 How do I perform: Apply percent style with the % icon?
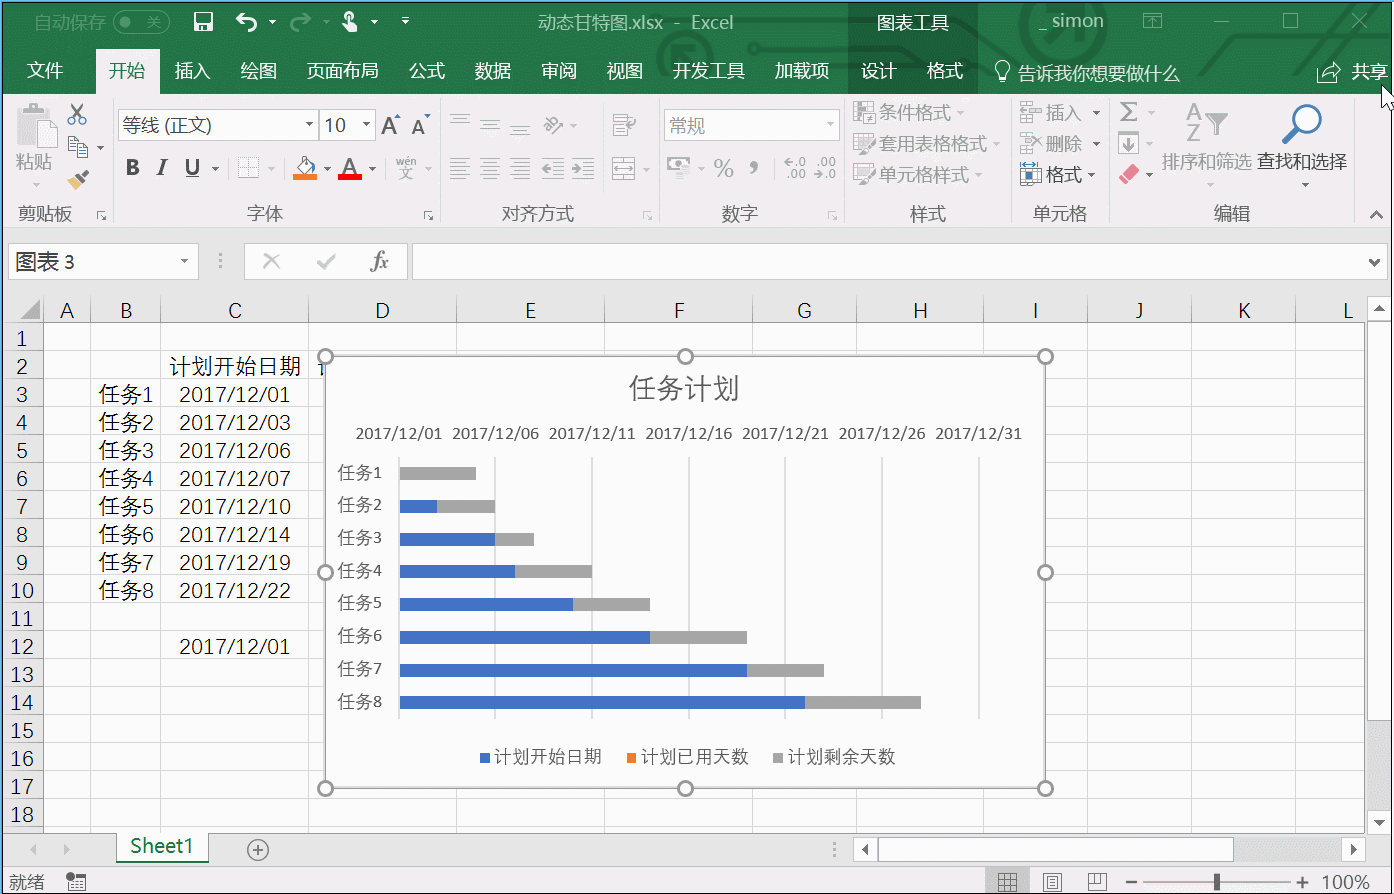click(723, 168)
